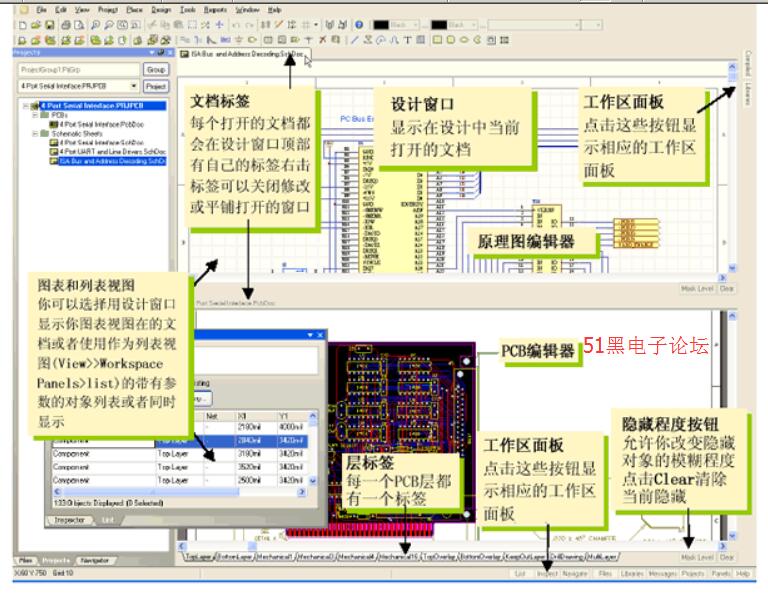Select the GND Power Port tool
This screenshot has height=602, width=768.
click(x=239, y=40)
